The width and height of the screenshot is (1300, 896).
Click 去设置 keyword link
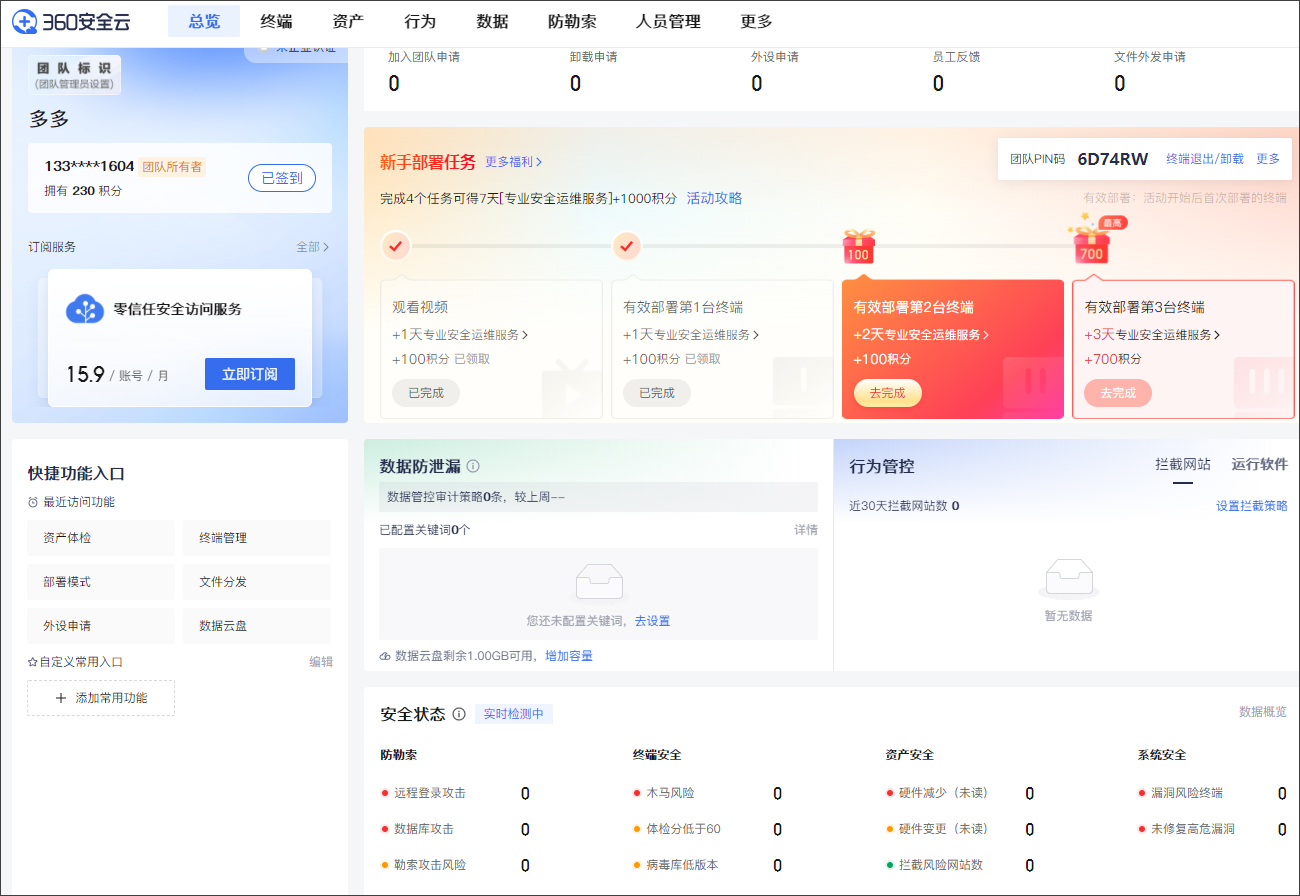(652, 621)
